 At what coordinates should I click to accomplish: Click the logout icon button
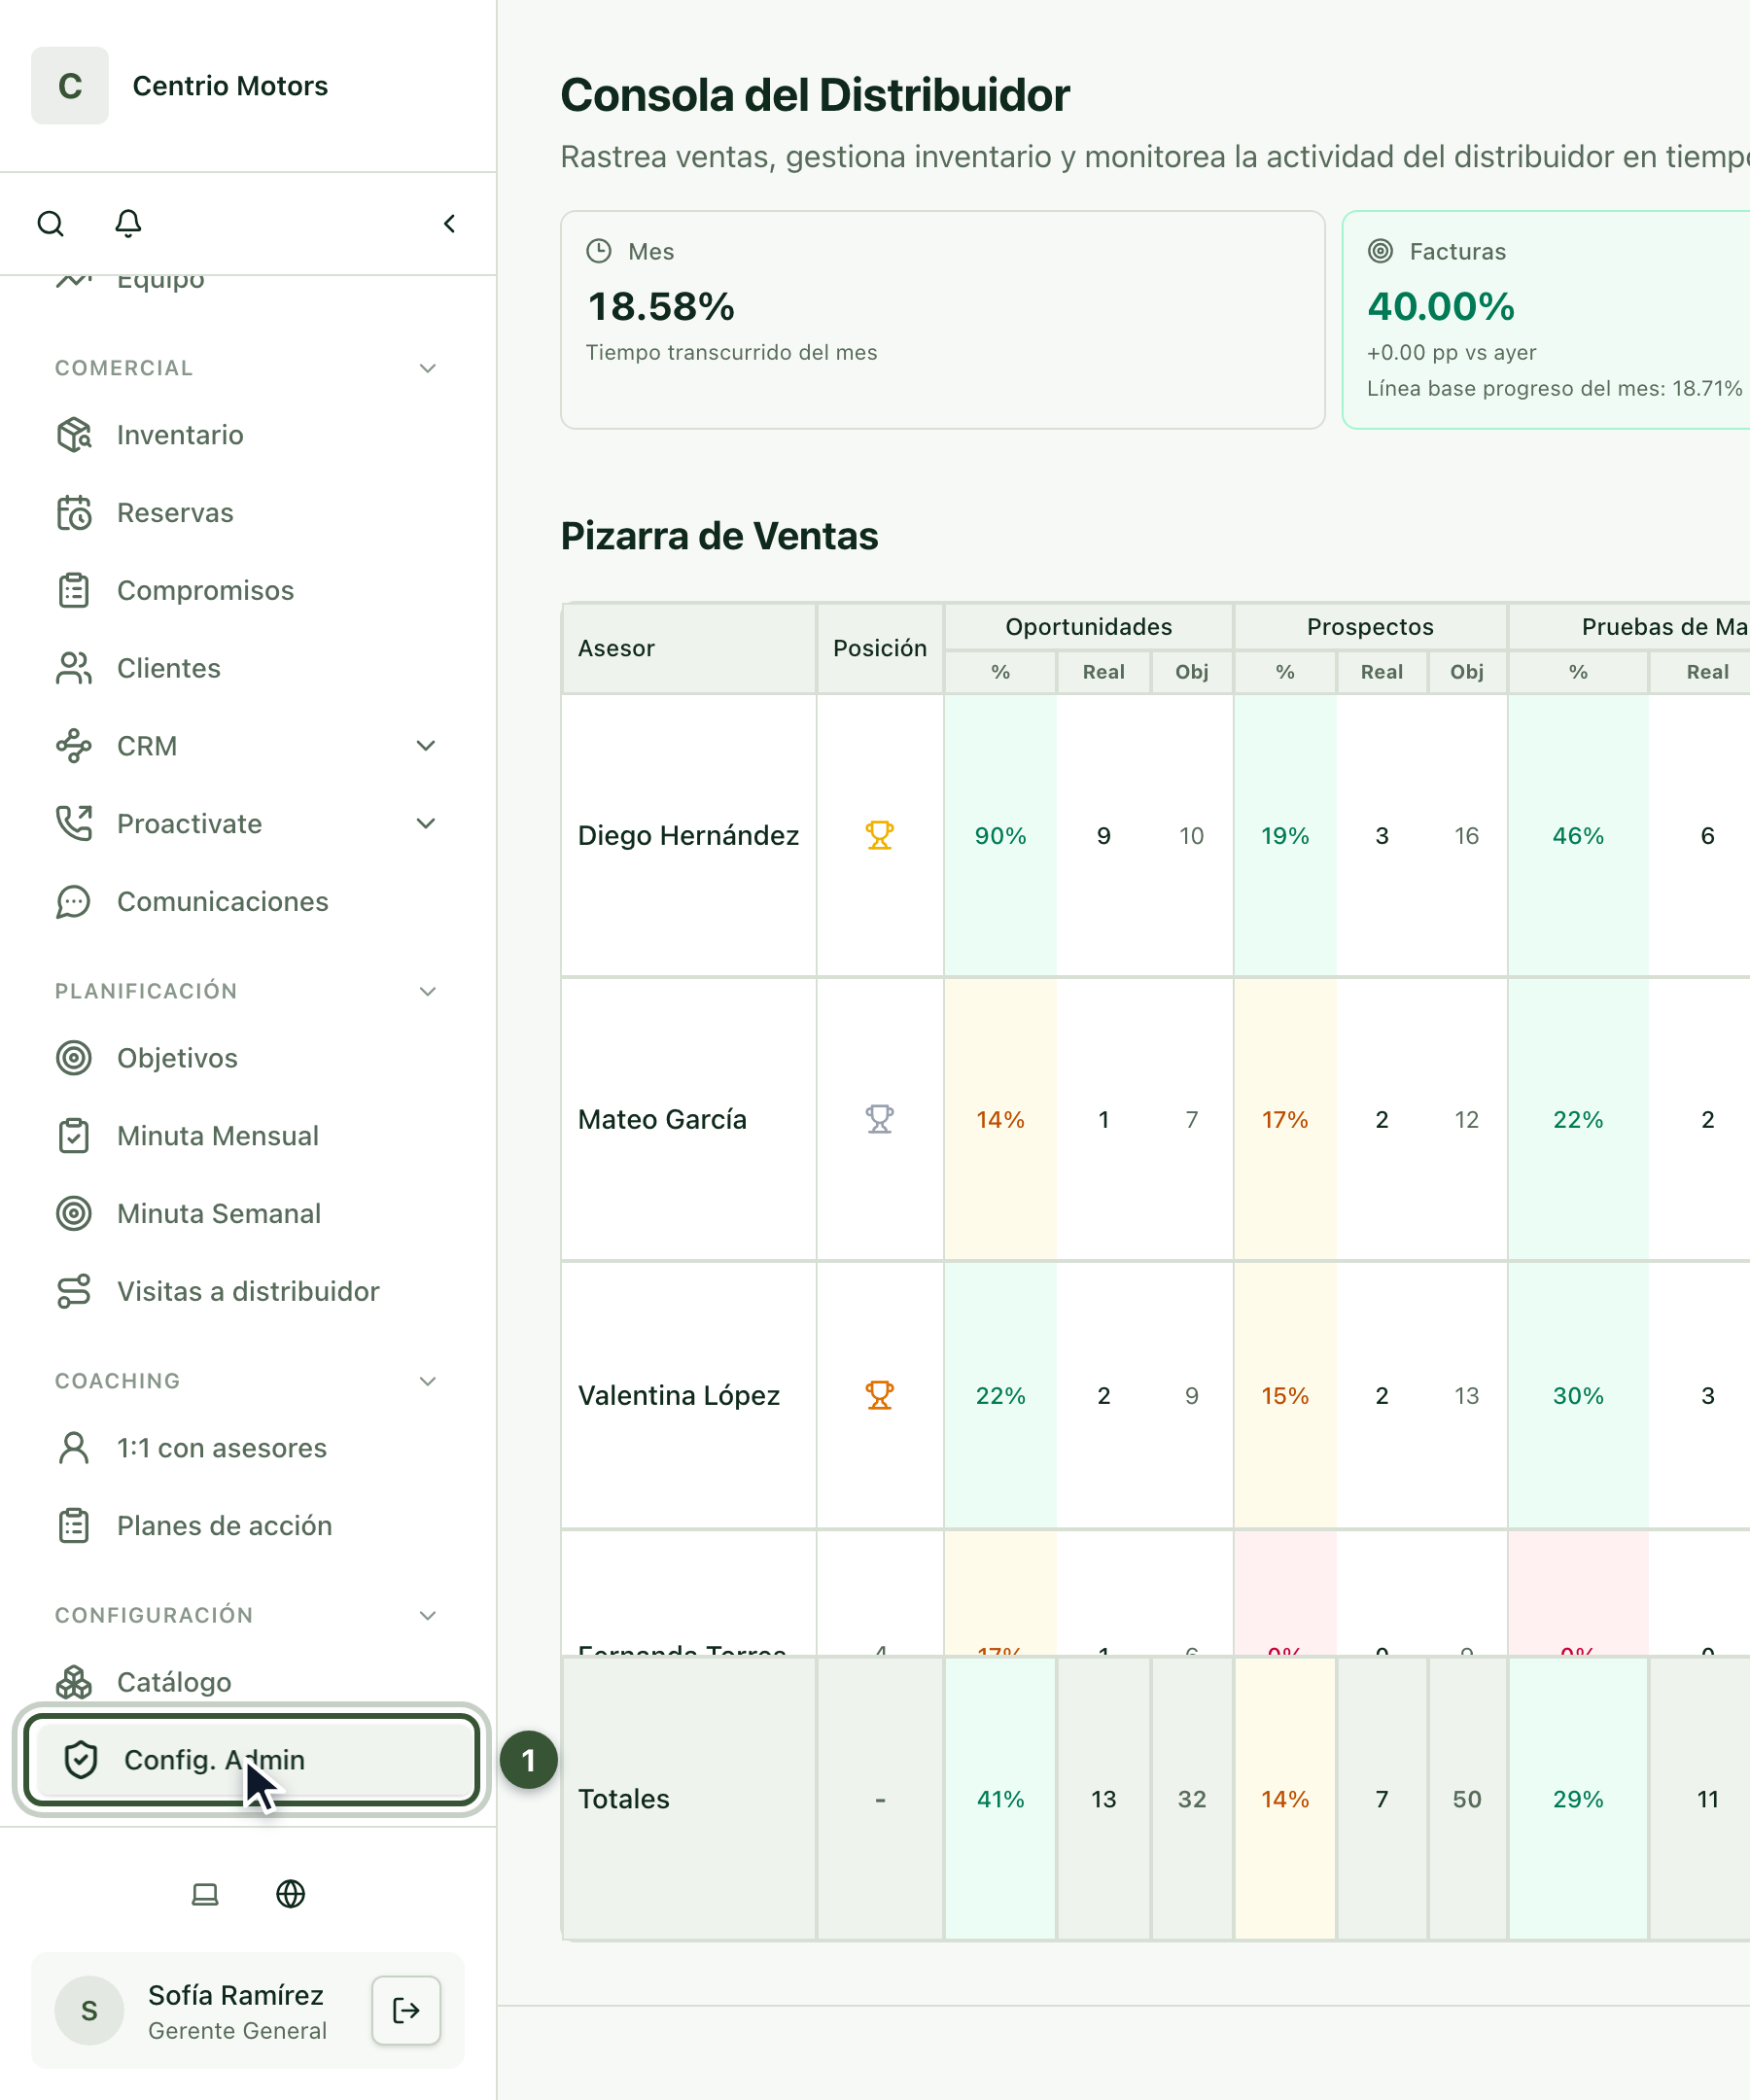point(406,2010)
